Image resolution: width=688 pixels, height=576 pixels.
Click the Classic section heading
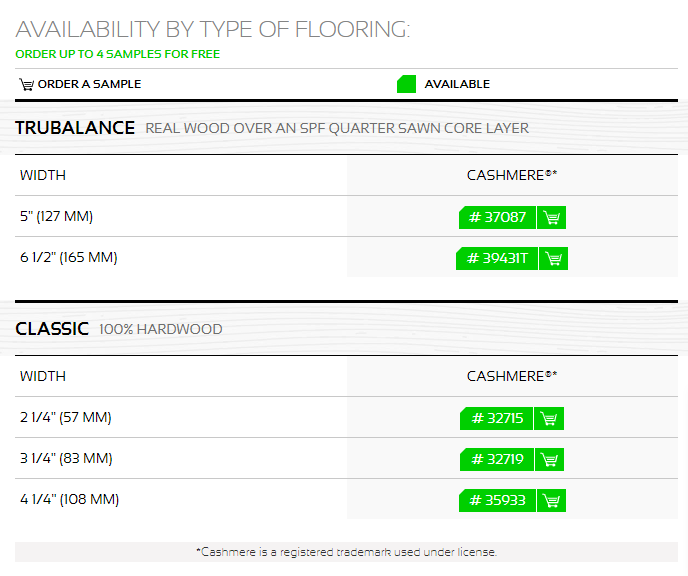(52, 329)
